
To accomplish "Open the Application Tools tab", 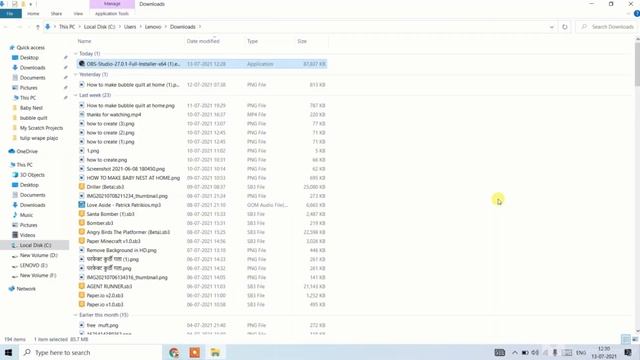I will tap(112, 13).
